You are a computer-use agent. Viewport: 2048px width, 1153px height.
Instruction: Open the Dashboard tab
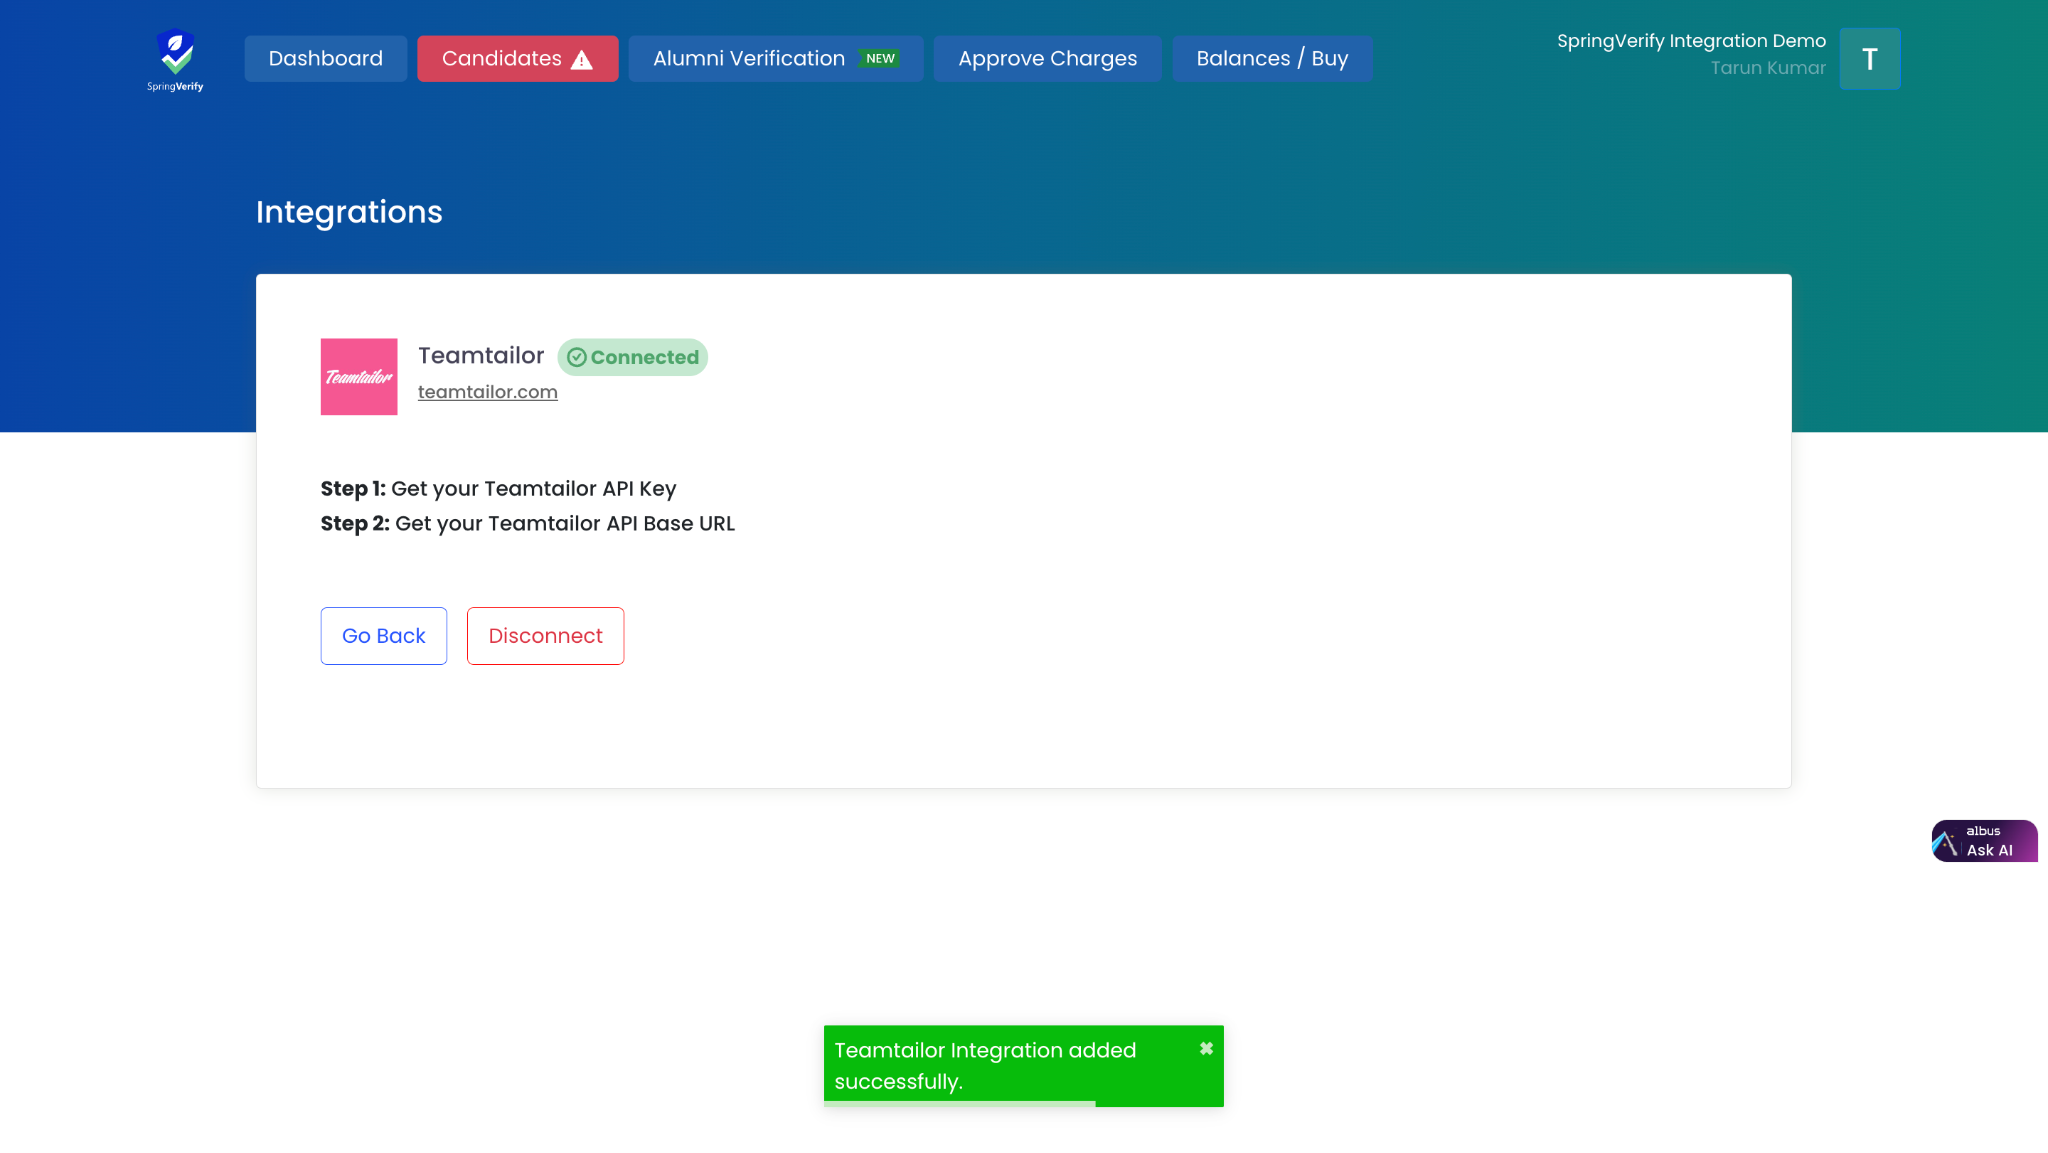325,58
